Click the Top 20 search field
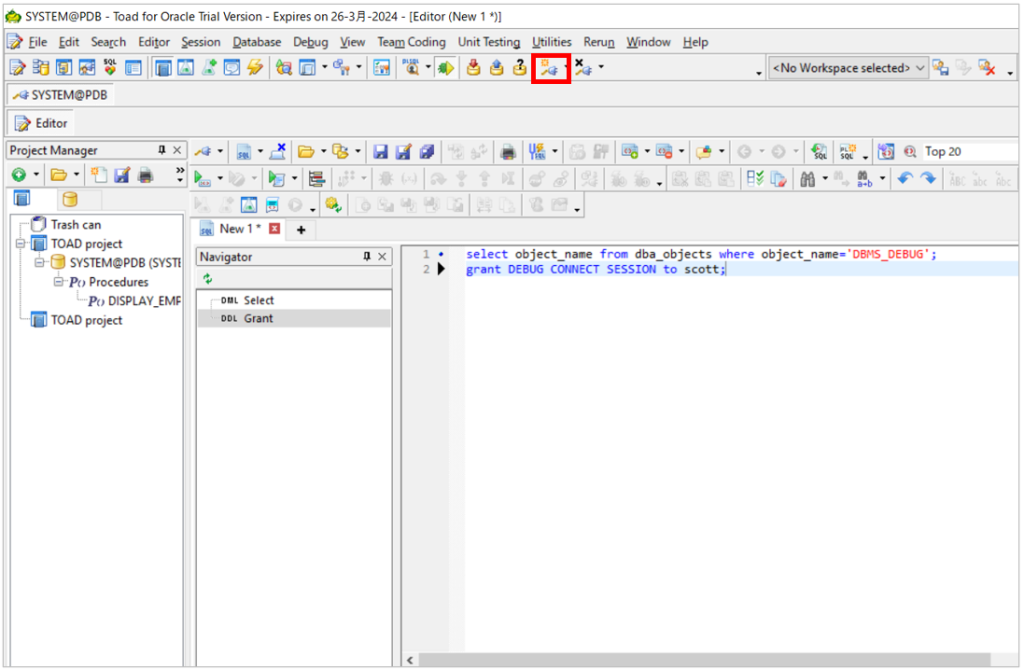1024x670 pixels. [x=969, y=152]
